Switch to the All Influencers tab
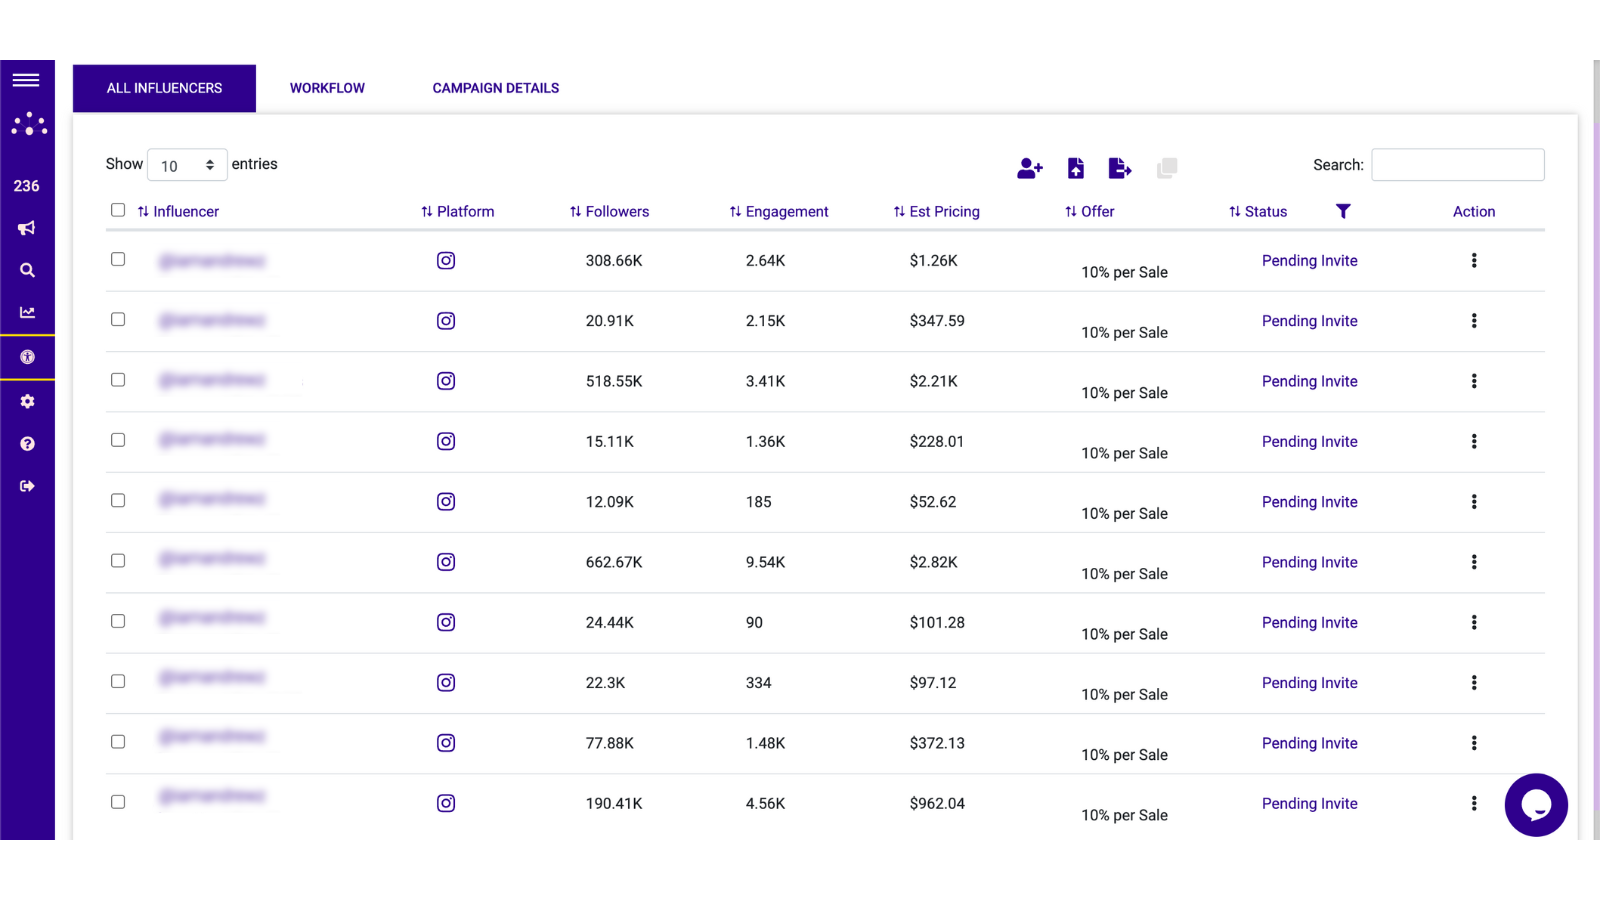The width and height of the screenshot is (1600, 900). click(164, 88)
